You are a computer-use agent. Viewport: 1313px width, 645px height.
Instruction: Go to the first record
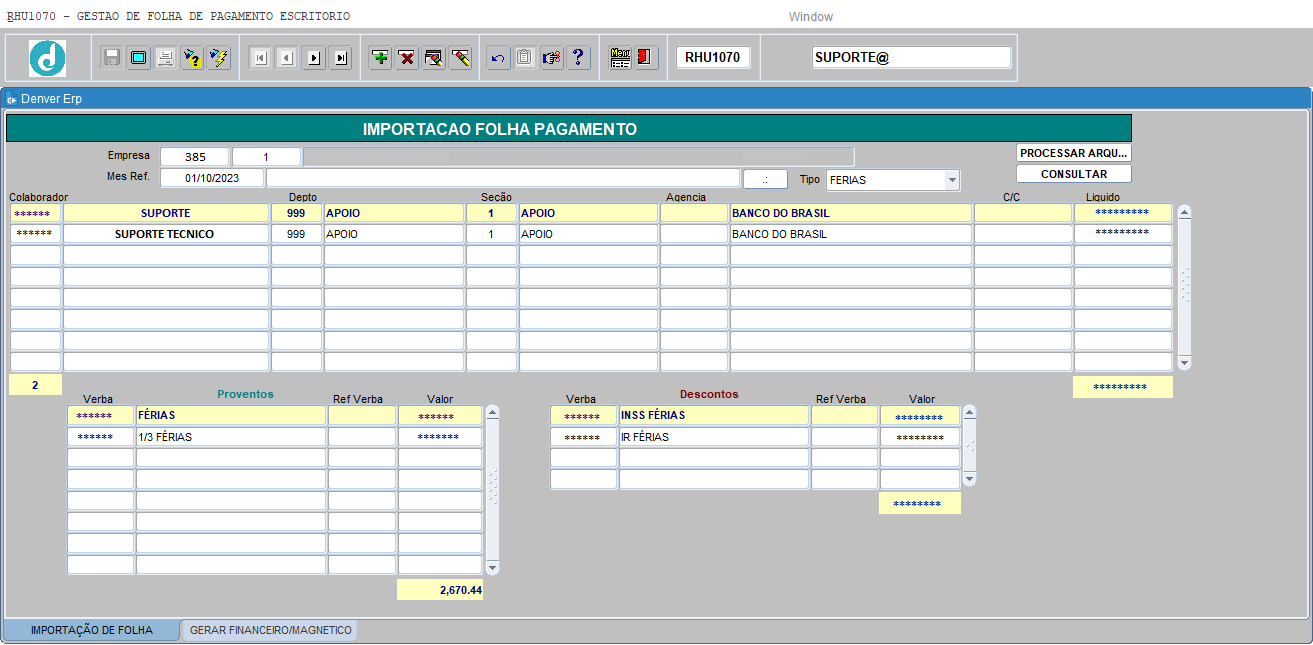coord(260,58)
